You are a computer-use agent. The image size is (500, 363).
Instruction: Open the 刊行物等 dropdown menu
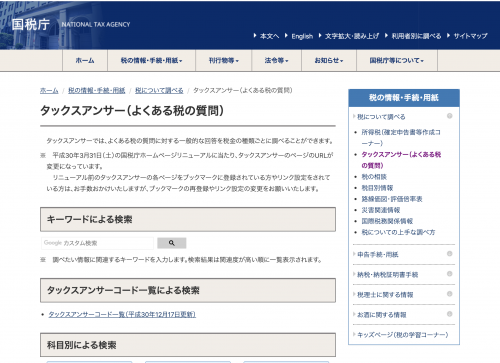223,60
